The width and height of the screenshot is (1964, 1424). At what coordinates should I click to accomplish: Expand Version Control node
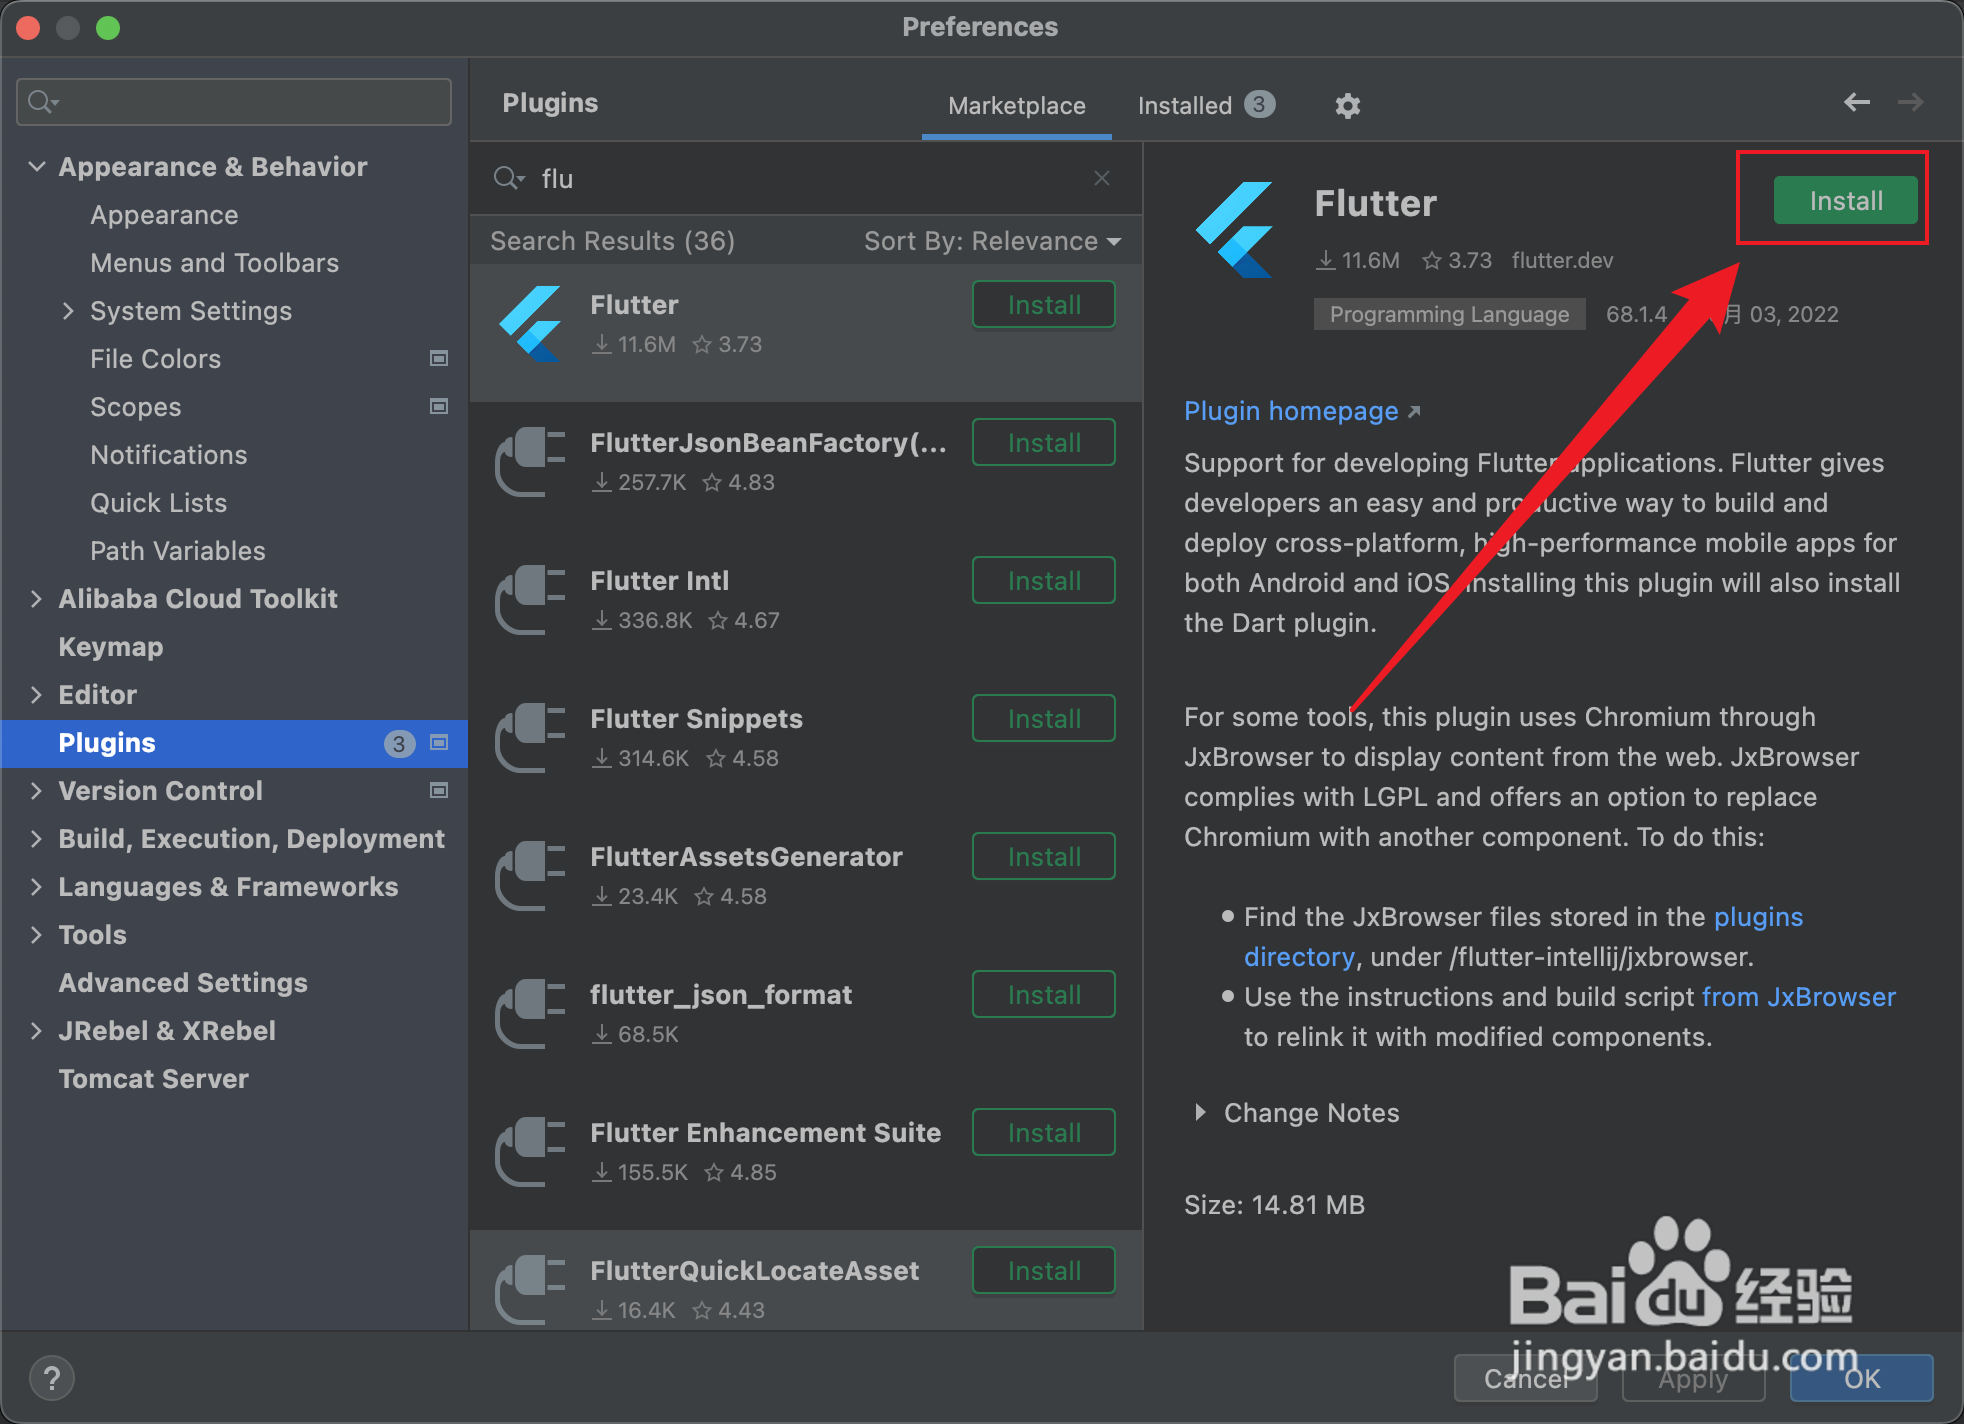(x=37, y=790)
